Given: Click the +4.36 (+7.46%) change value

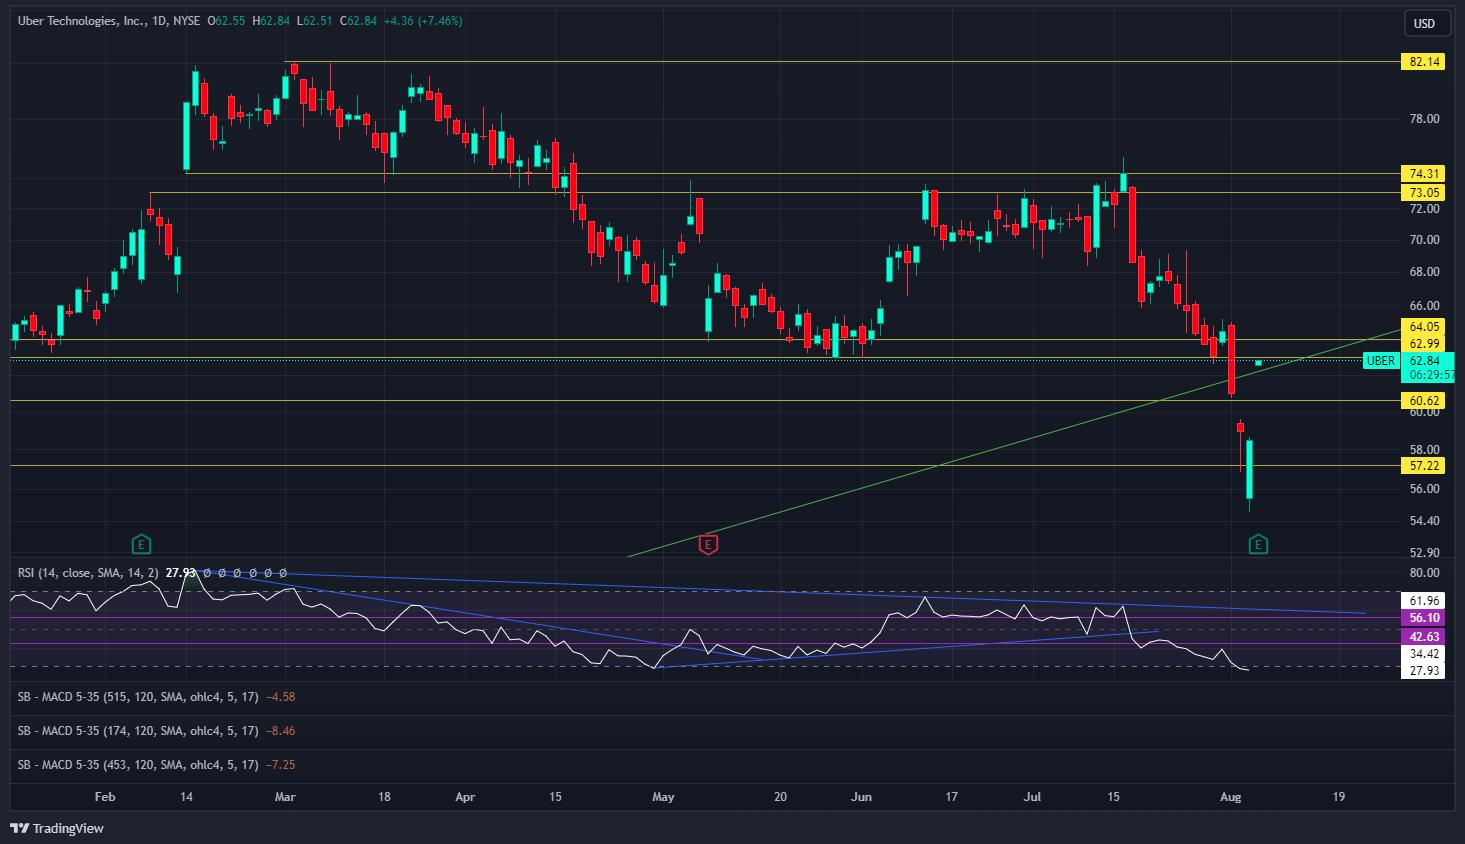Looking at the screenshot, I should (423, 20).
